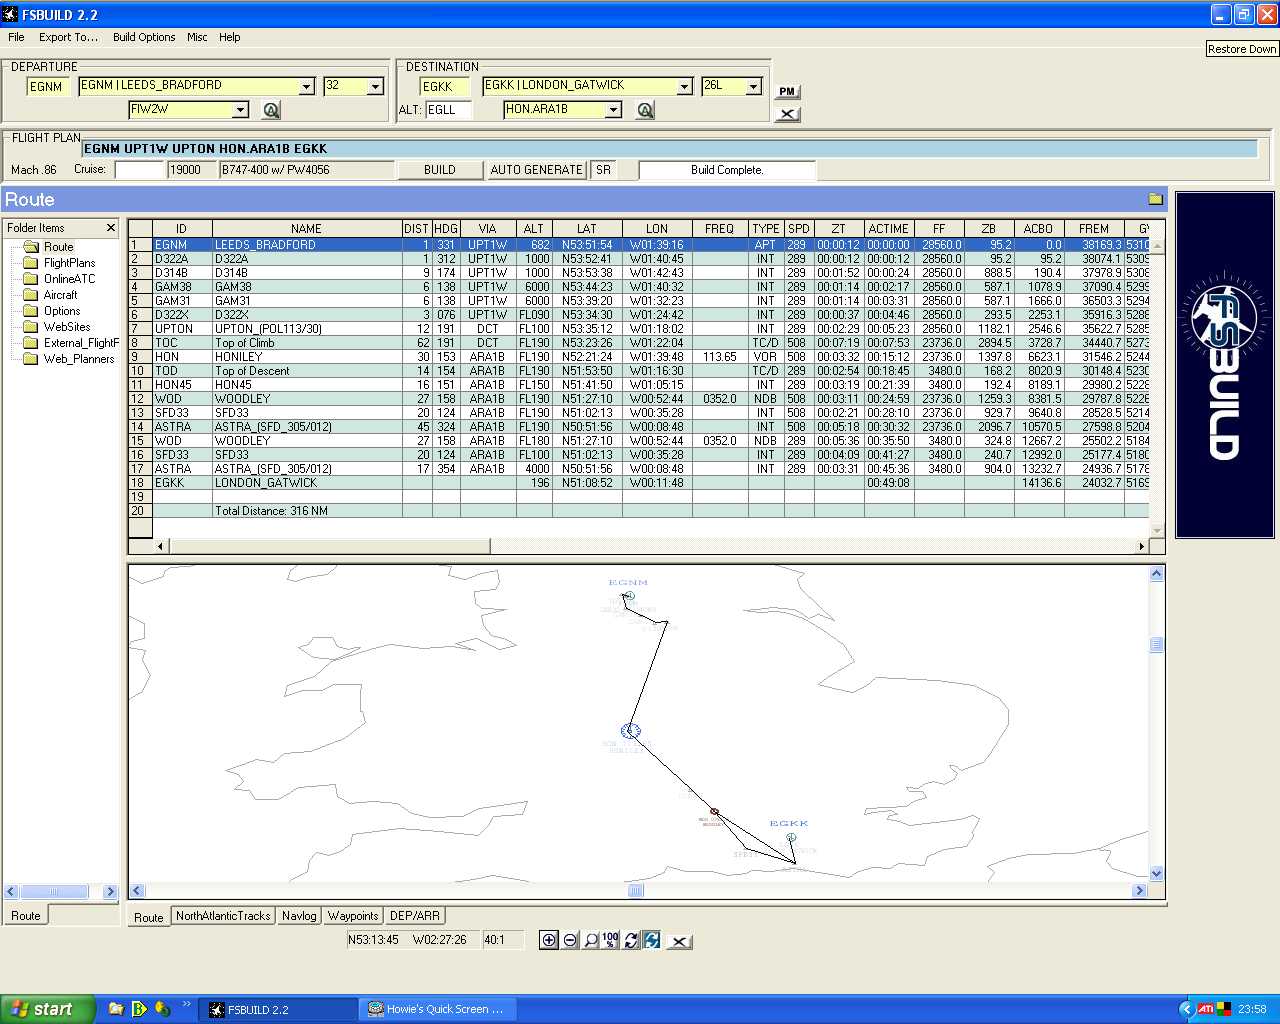Click the map horizontal scrollbar thumb
Screen dimensions: 1280x1024
tap(636, 891)
